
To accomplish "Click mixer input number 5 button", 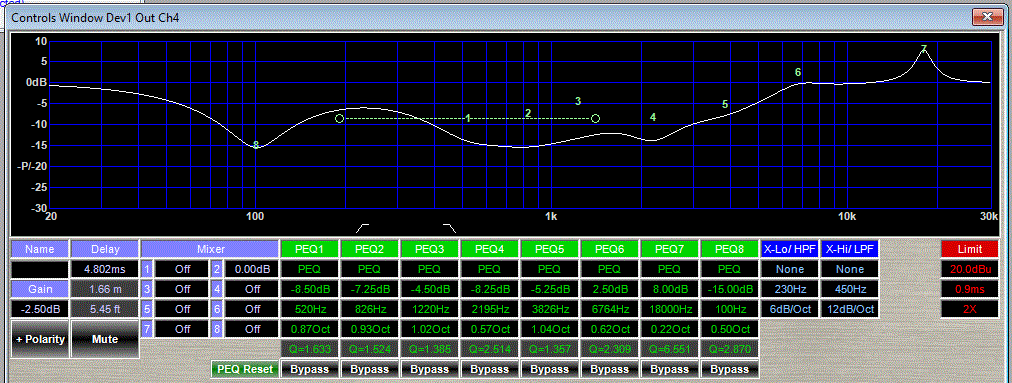I will click(x=147, y=309).
